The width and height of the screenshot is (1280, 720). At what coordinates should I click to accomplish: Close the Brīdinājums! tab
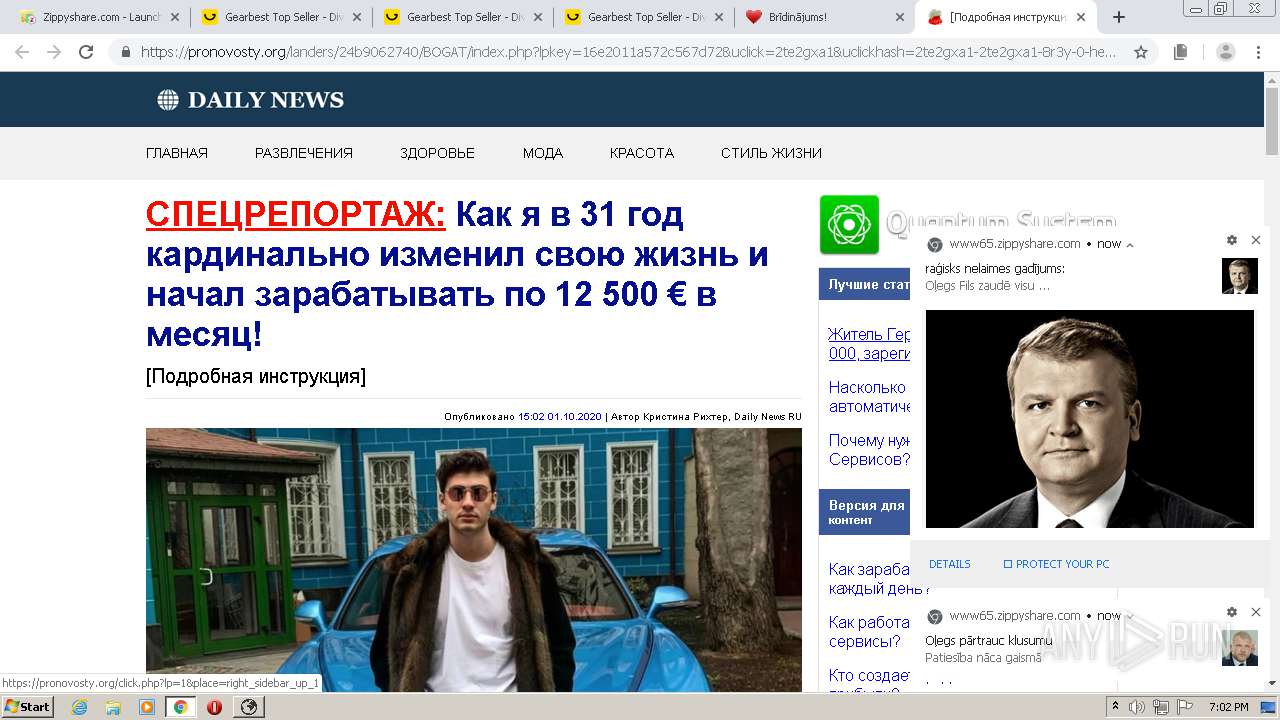899,17
